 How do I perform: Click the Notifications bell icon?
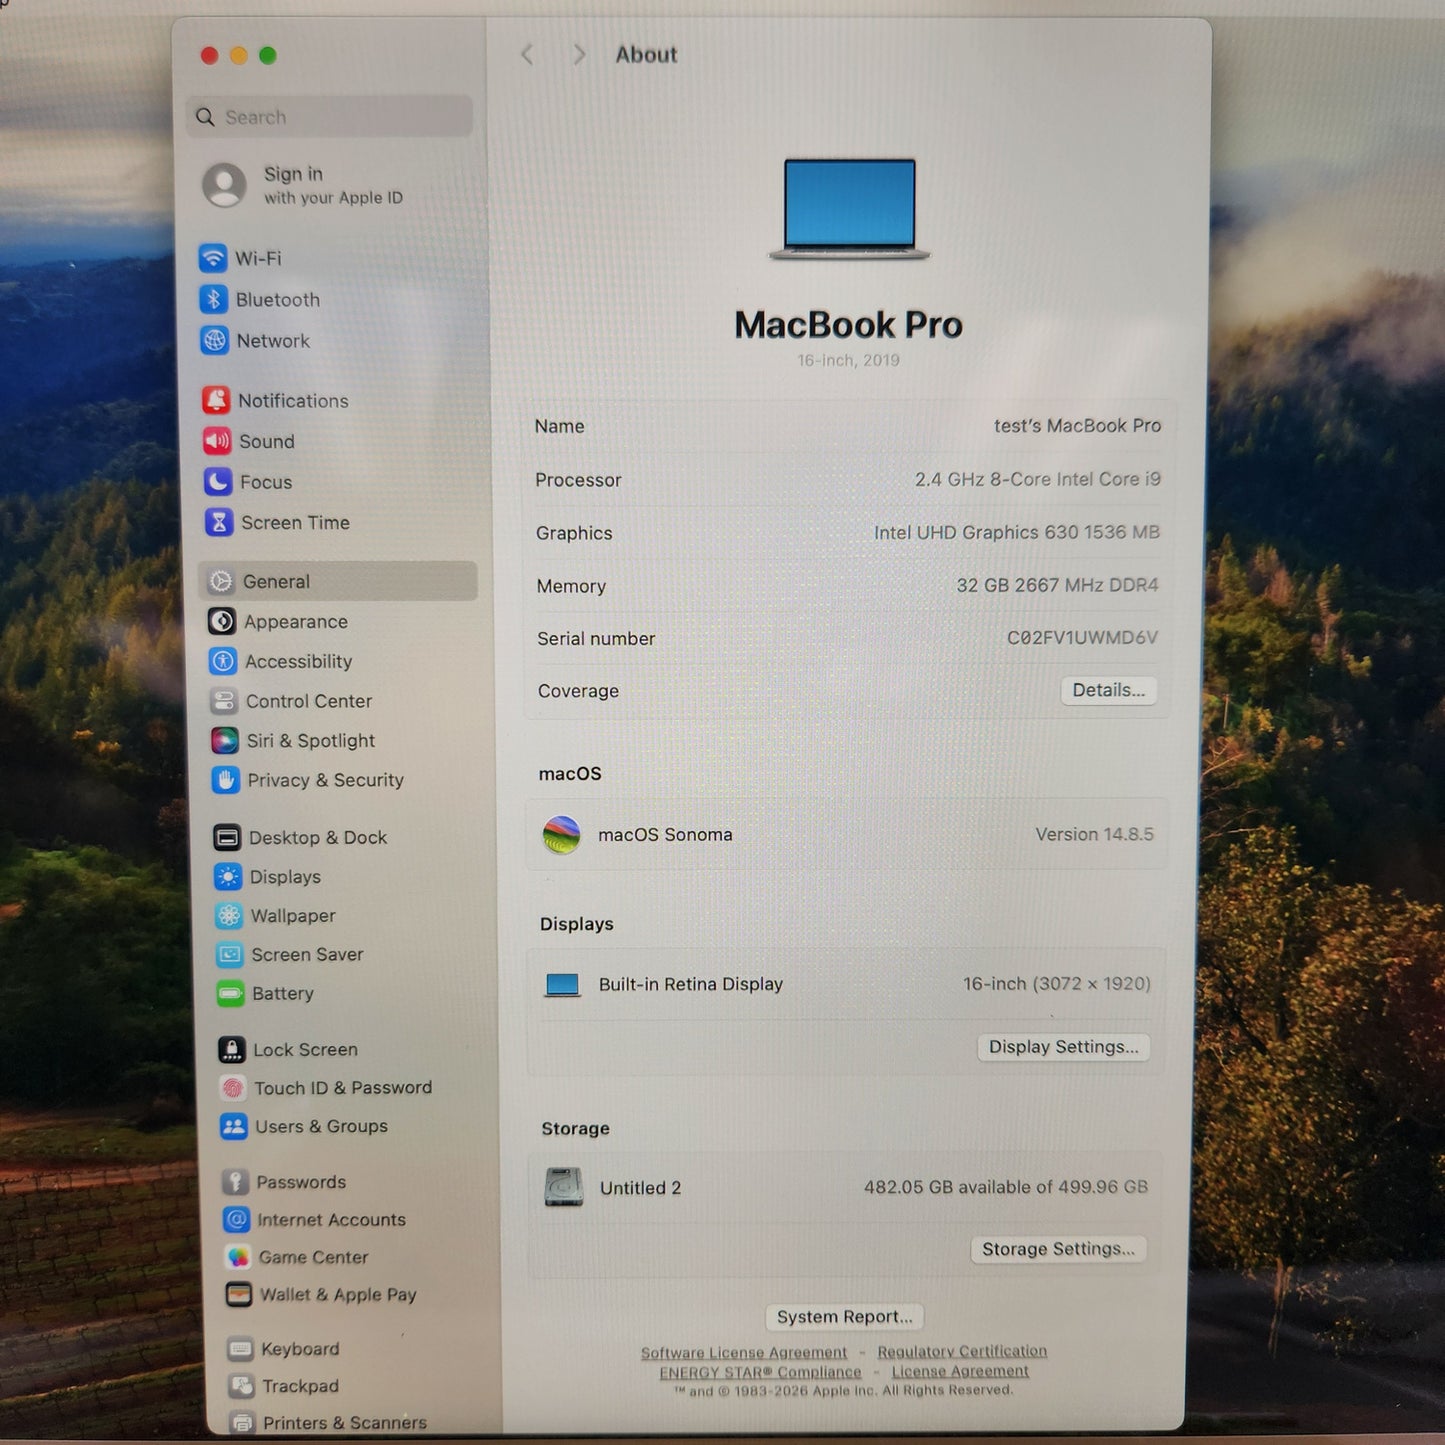click(x=216, y=400)
